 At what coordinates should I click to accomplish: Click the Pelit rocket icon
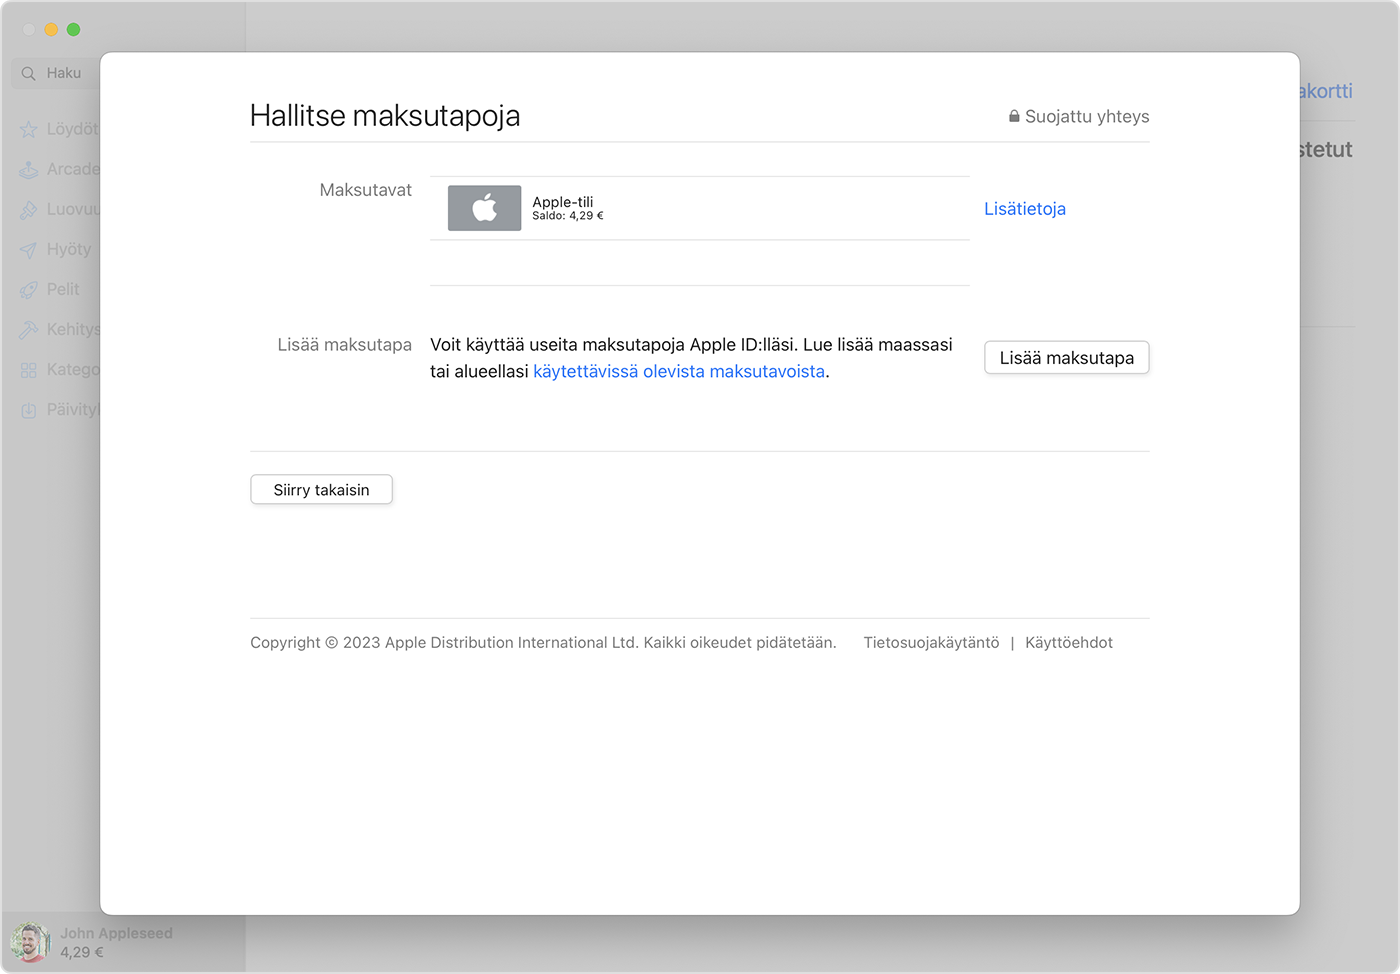tap(28, 290)
